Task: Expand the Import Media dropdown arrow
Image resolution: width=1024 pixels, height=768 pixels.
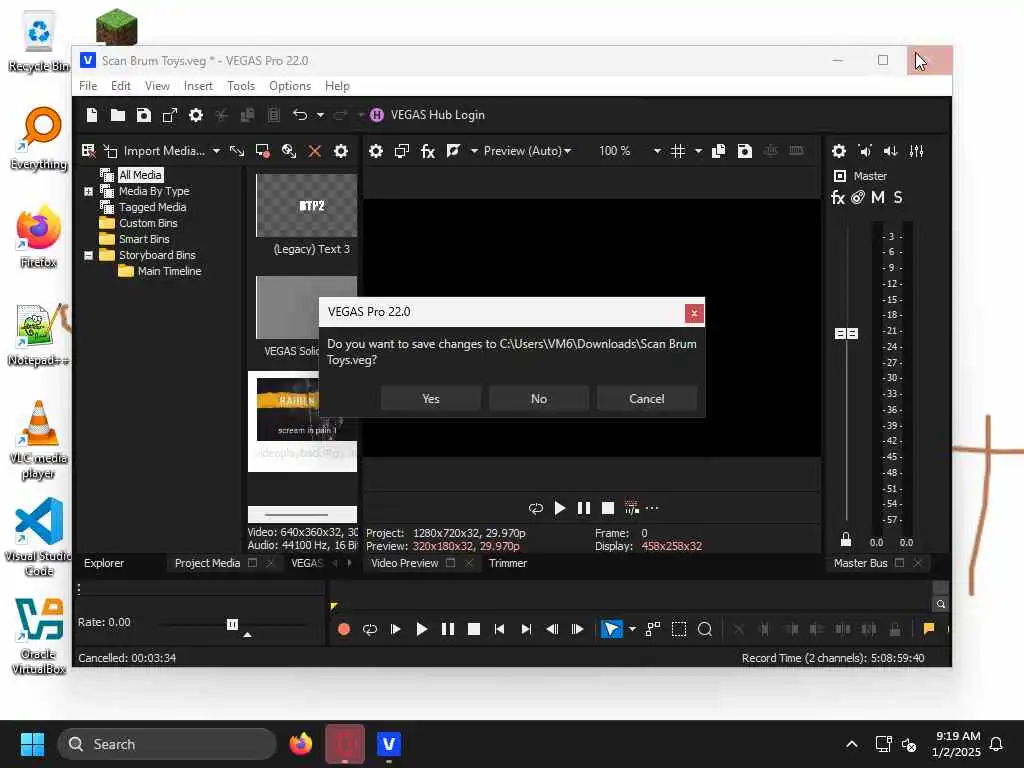Action: coord(216,151)
